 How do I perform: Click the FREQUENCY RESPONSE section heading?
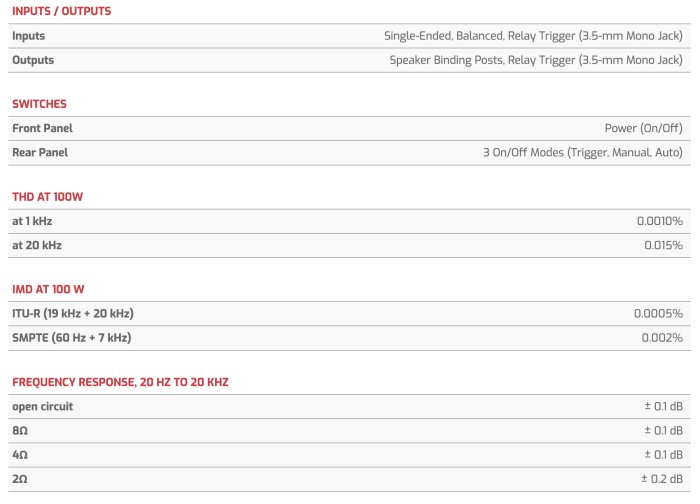(x=120, y=382)
